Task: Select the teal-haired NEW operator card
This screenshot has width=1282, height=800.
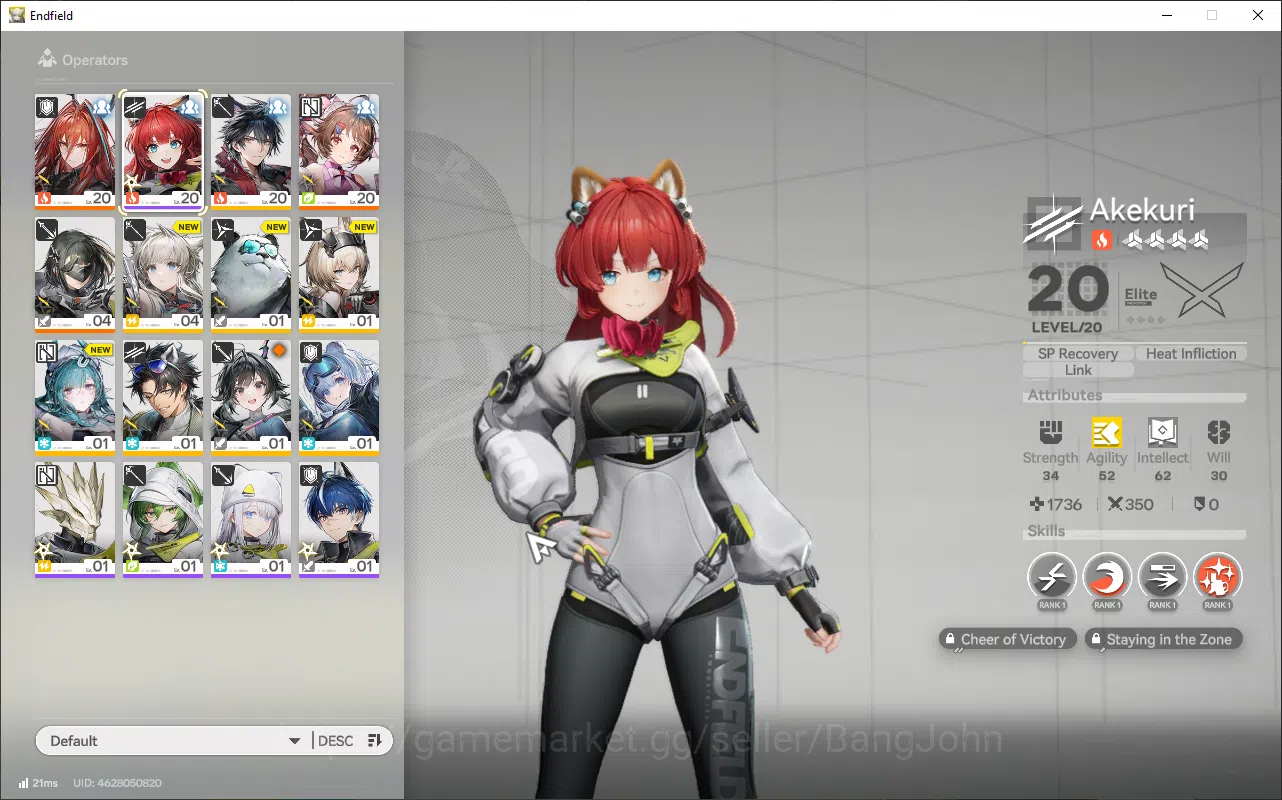Action: (x=75, y=398)
